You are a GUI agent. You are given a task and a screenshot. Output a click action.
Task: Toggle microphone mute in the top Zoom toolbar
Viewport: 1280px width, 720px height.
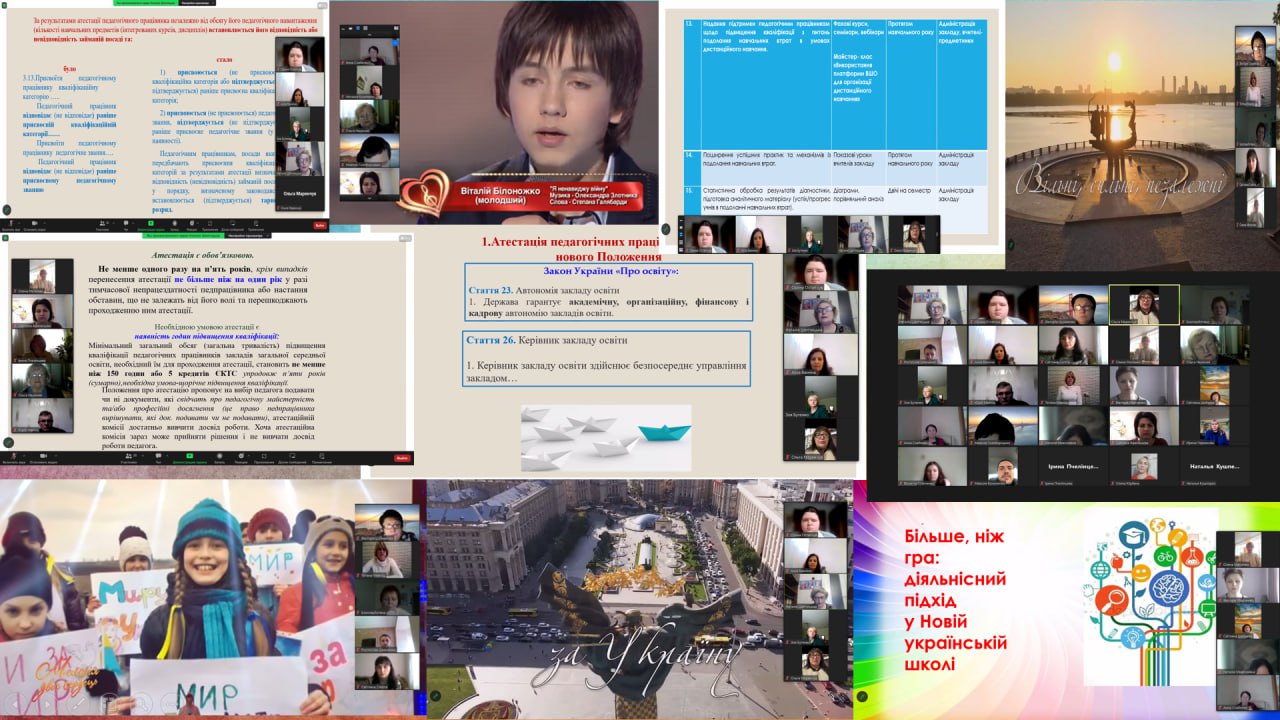click(11, 225)
